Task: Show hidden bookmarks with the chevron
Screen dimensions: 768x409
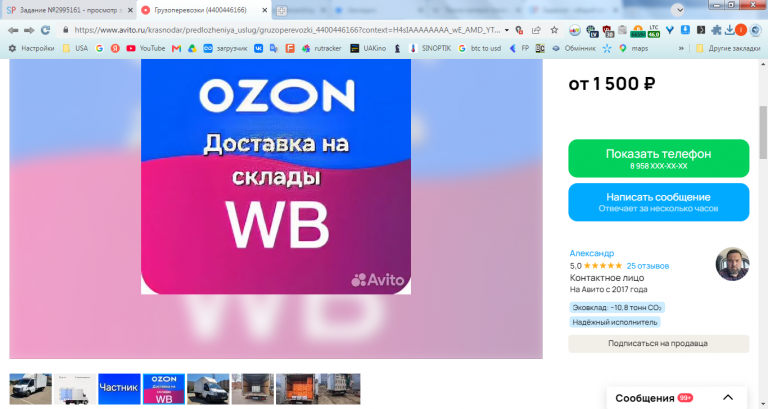Action: point(681,48)
